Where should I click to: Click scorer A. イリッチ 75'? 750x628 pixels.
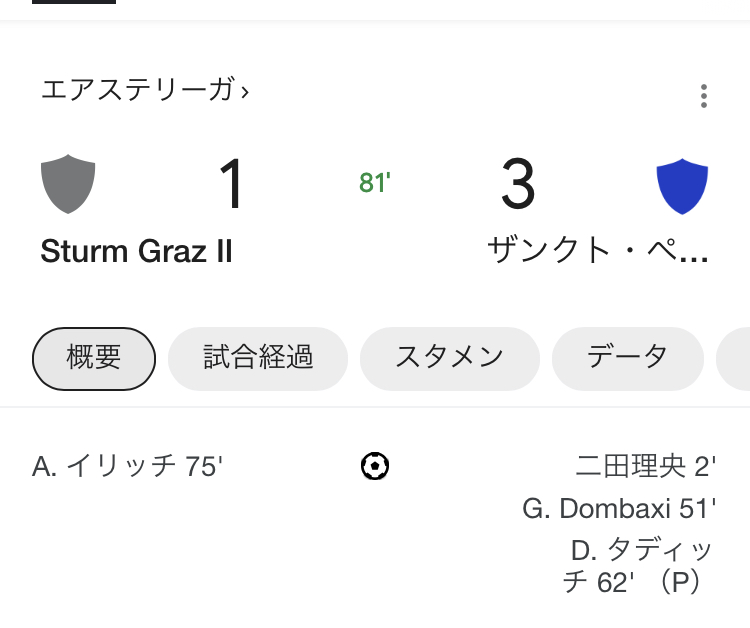pos(127,466)
